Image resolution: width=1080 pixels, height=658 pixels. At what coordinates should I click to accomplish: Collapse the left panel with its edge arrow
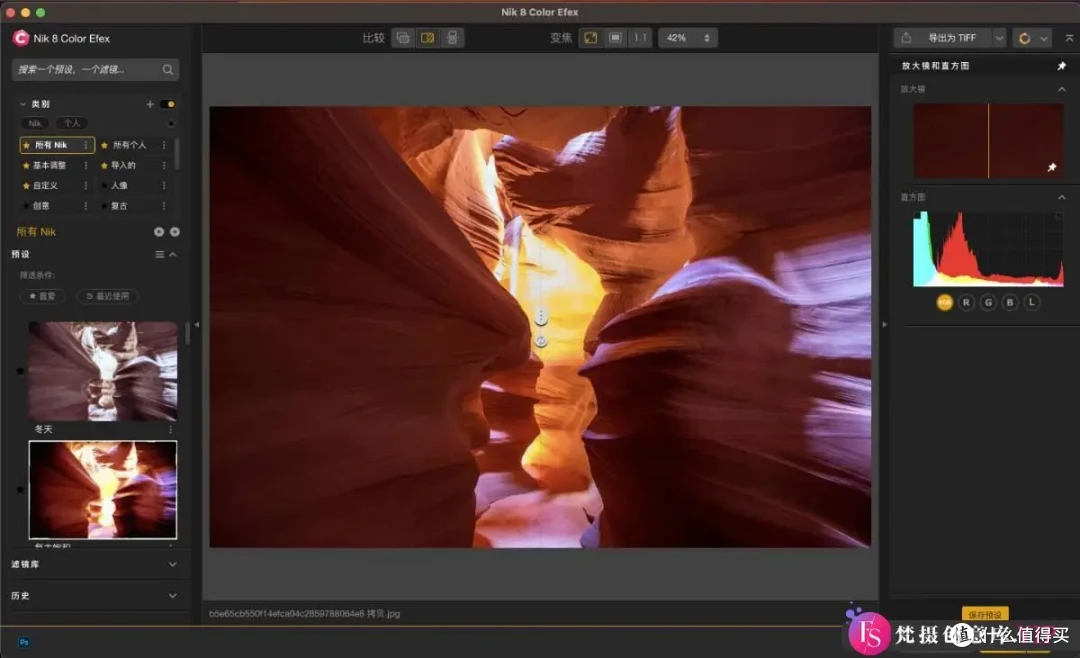(x=196, y=325)
